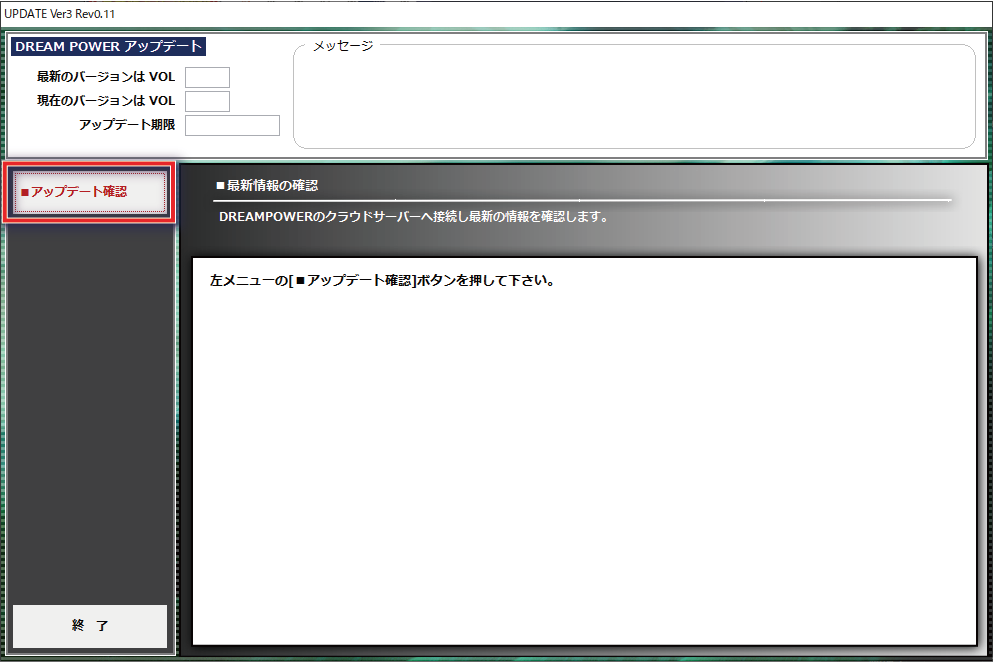Click the メッセージ group label
The image size is (994, 662).
[x=343, y=46]
